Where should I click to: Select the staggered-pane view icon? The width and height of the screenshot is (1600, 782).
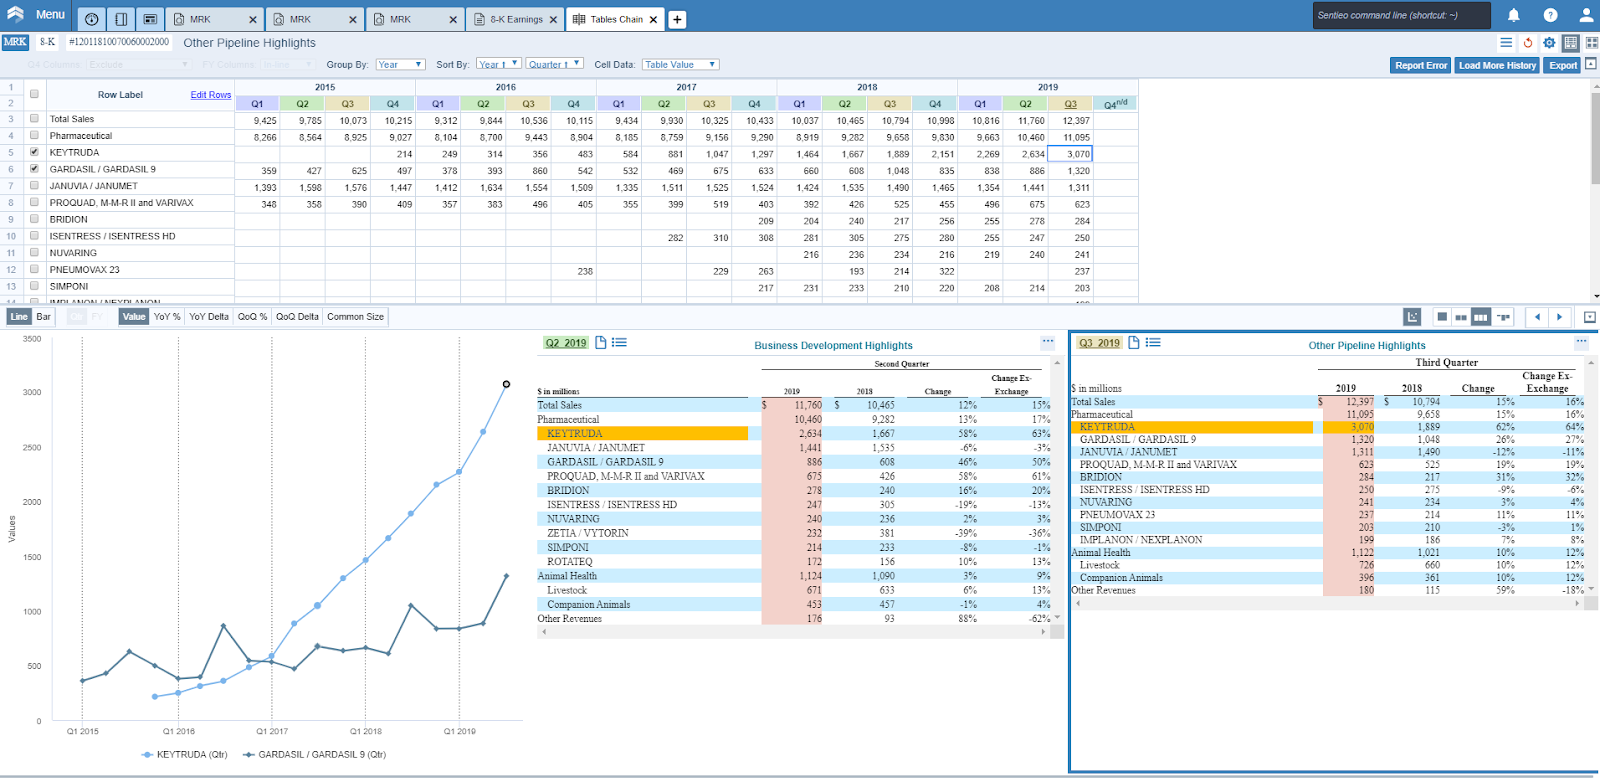click(1503, 317)
